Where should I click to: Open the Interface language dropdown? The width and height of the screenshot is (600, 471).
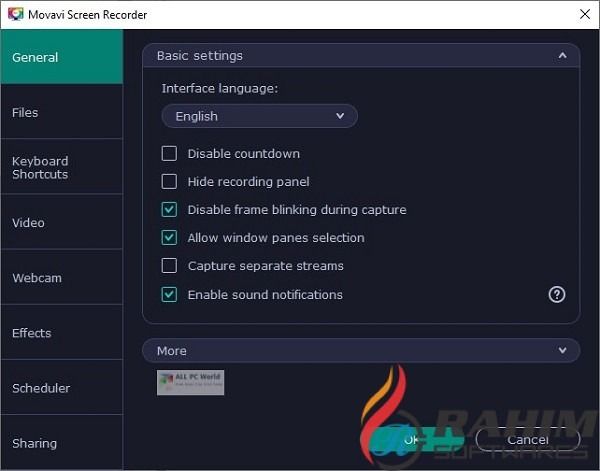click(259, 116)
